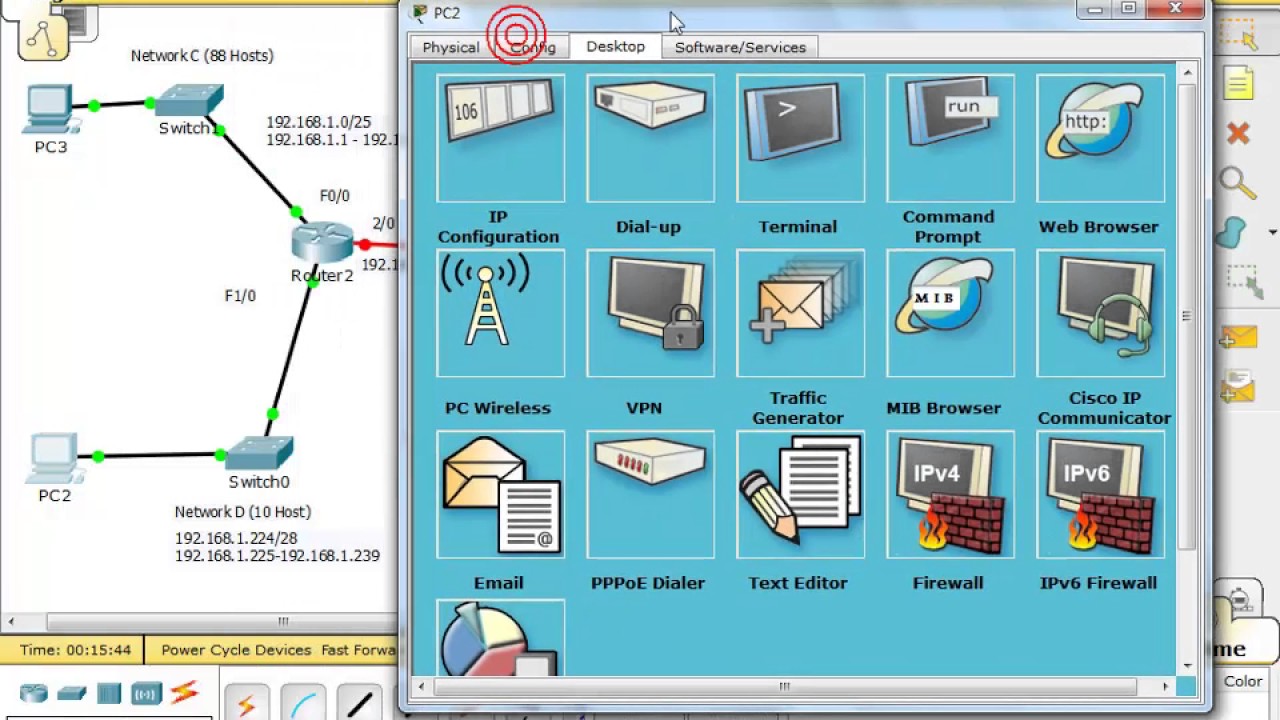Image resolution: width=1280 pixels, height=720 pixels.
Task: Open the Traffic Generator
Action: click(800, 313)
